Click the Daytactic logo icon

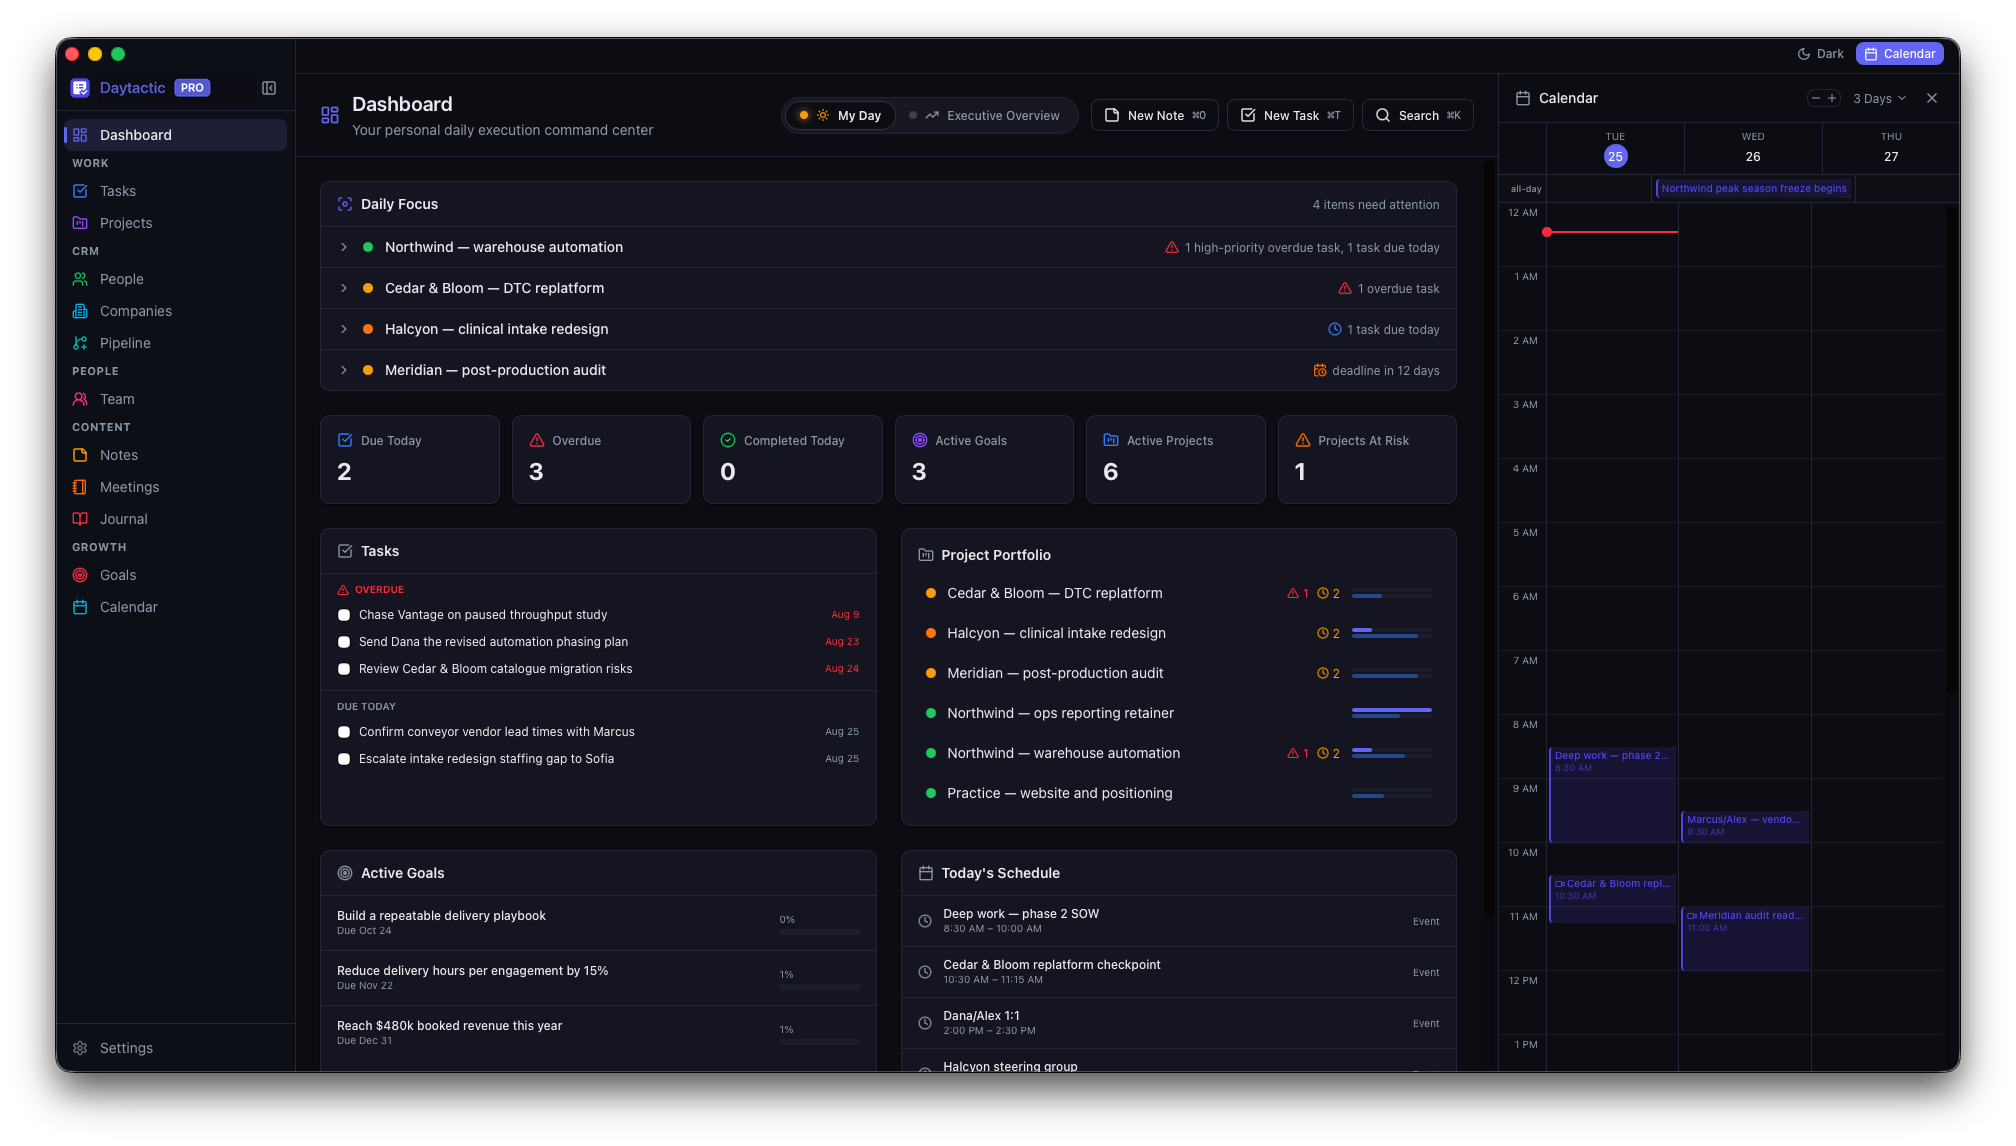[x=80, y=88]
